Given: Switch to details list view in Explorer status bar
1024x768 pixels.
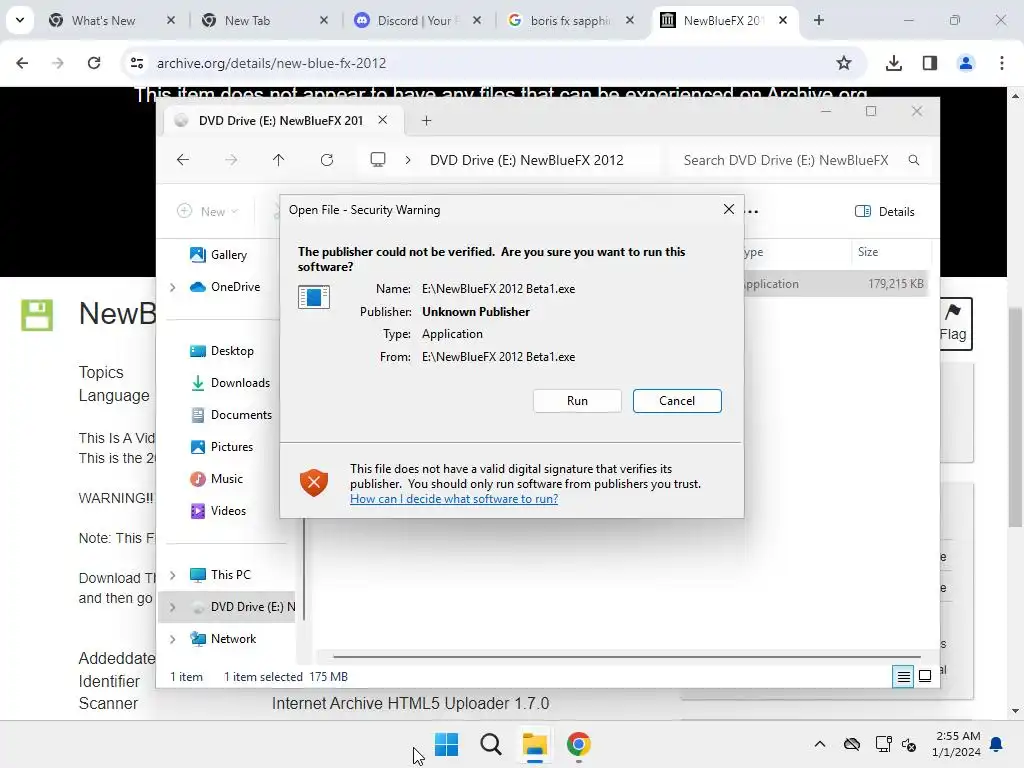Looking at the screenshot, I should pos(903,677).
